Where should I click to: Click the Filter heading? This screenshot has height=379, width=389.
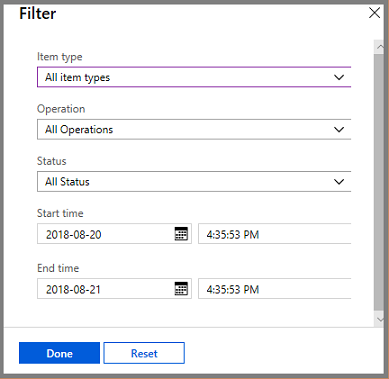click(x=38, y=14)
